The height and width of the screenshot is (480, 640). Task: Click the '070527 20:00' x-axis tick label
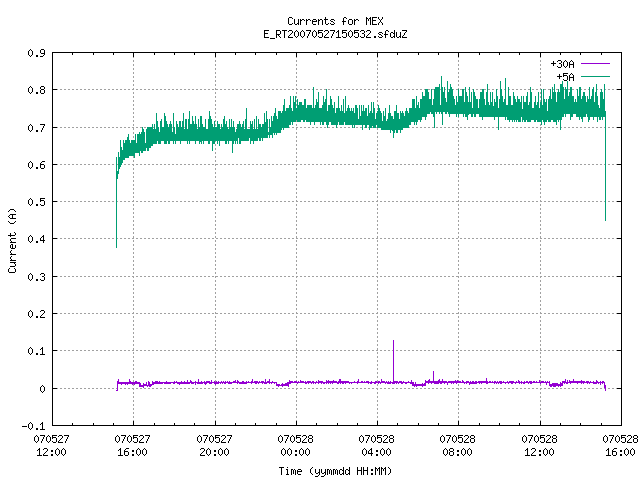pyautogui.click(x=214, y=446)
